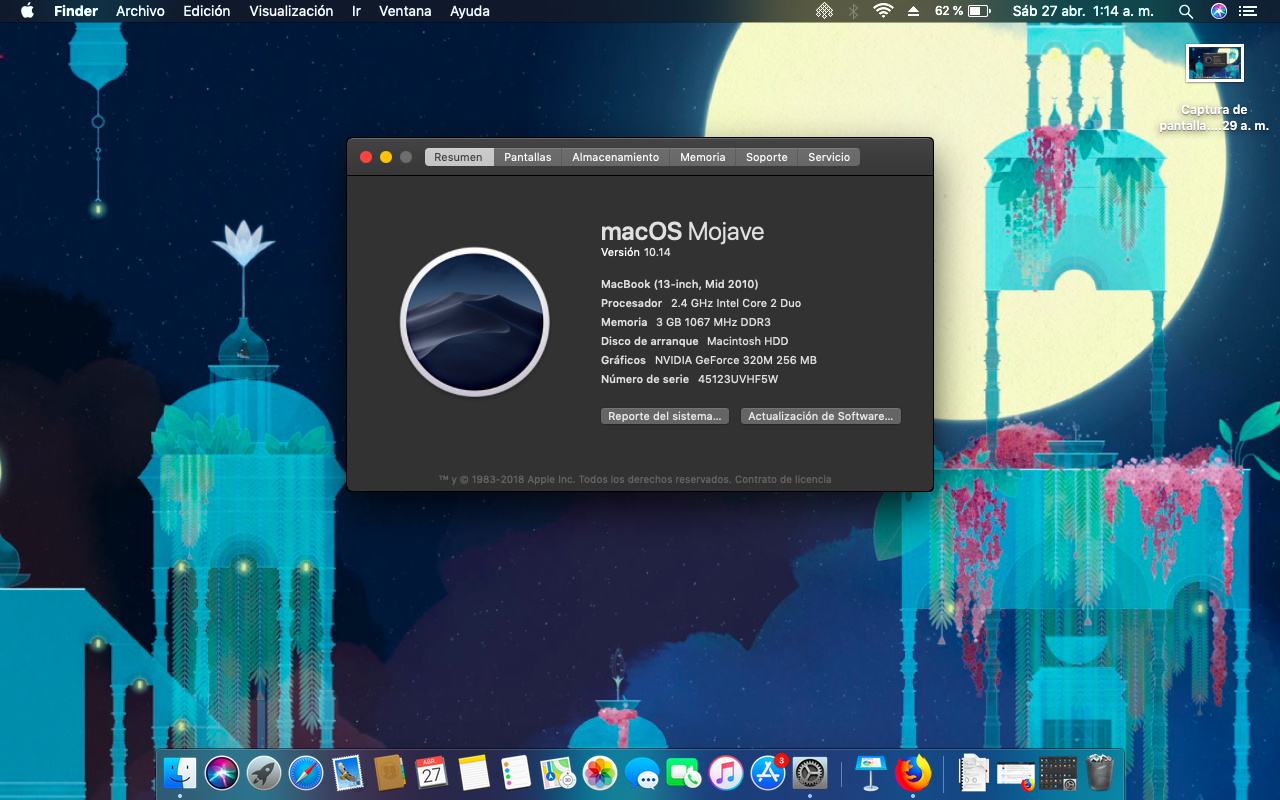Open Photos flower icon in dock
Screen dimensions: 1280x800
click(600, 773)
